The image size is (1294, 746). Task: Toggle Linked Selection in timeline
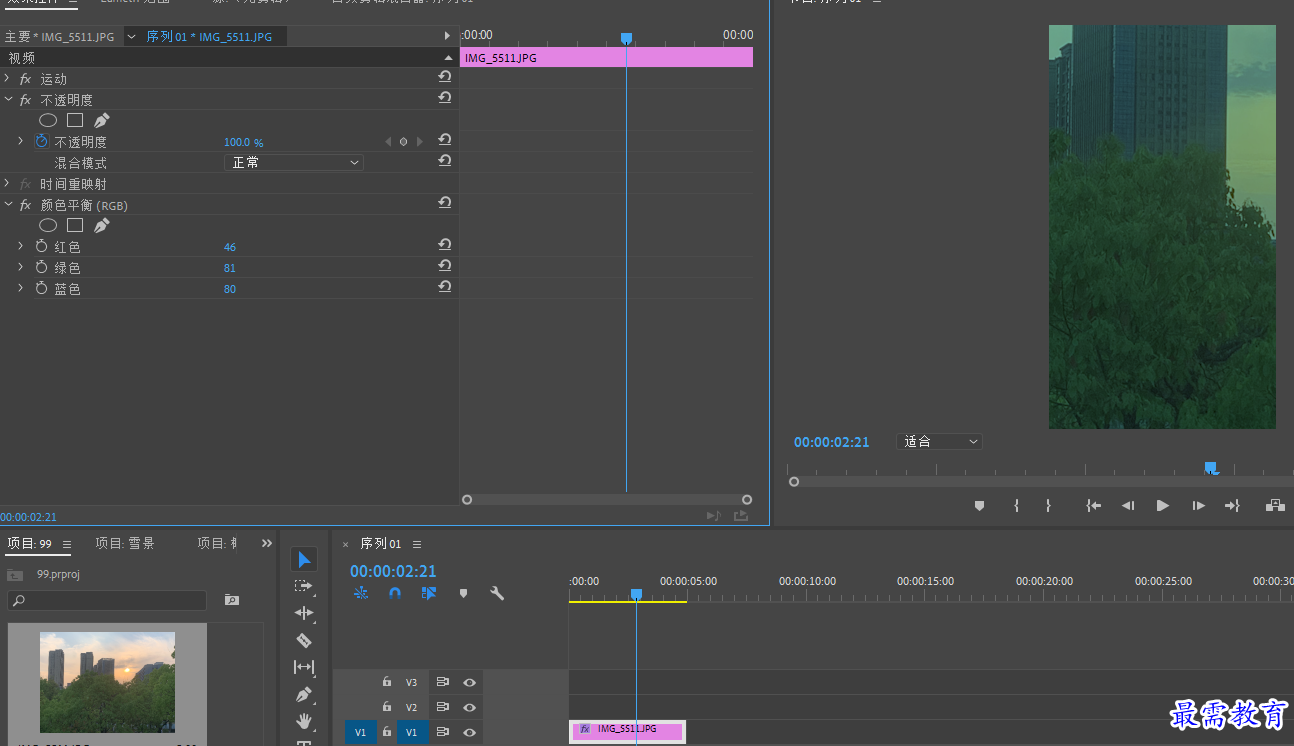(x=429, y=593)
